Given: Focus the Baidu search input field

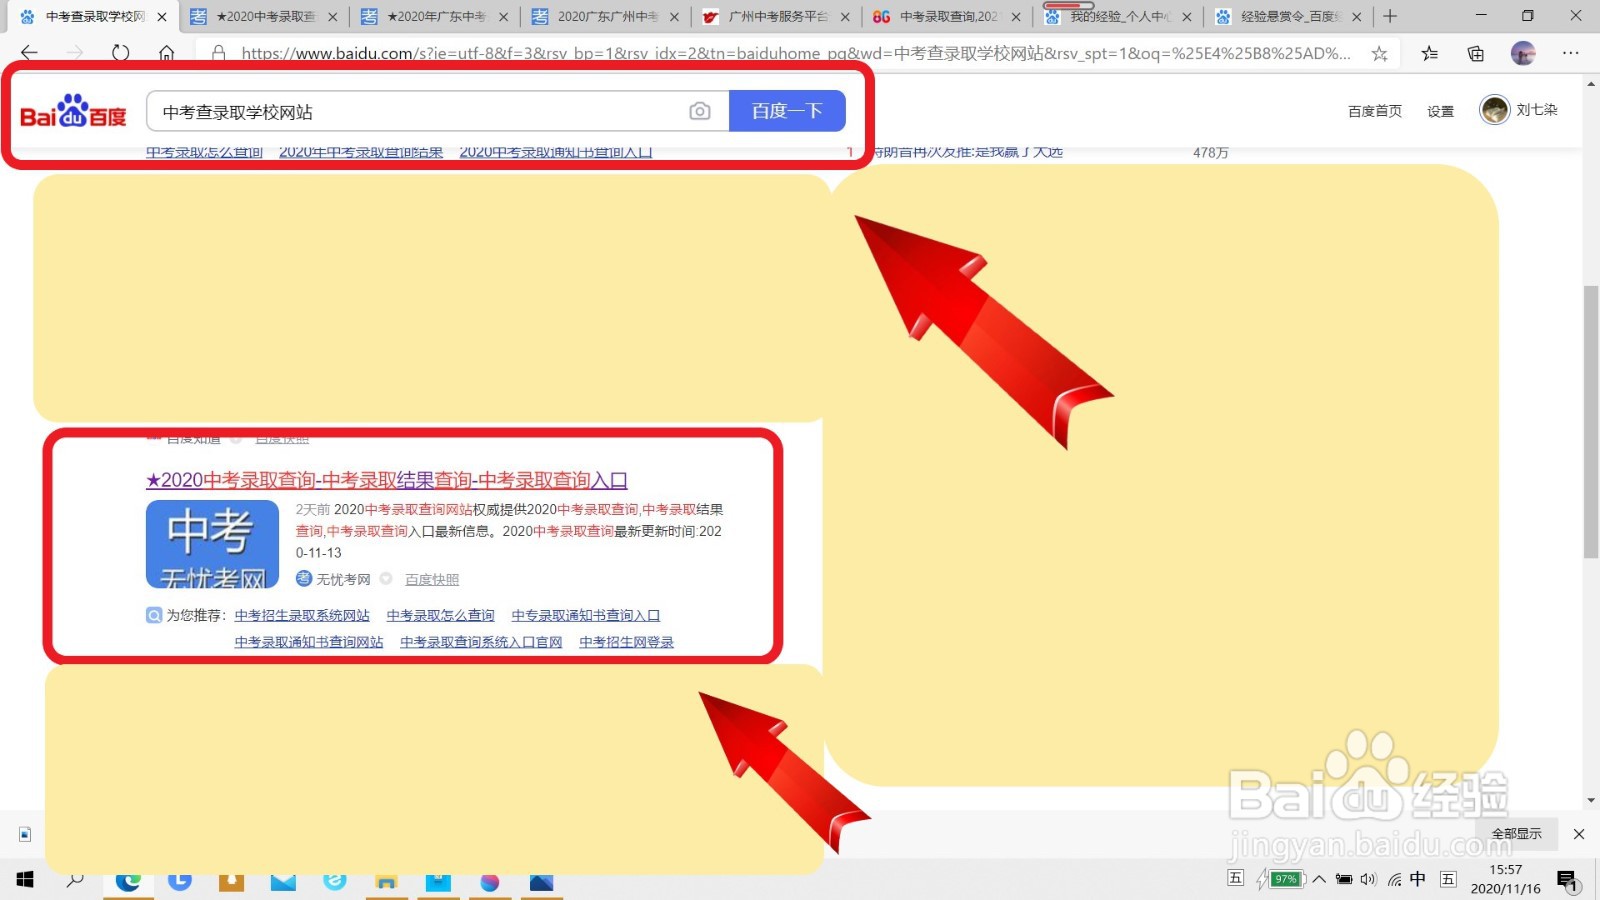Looking at the screenshot, I should coord(420,111).
